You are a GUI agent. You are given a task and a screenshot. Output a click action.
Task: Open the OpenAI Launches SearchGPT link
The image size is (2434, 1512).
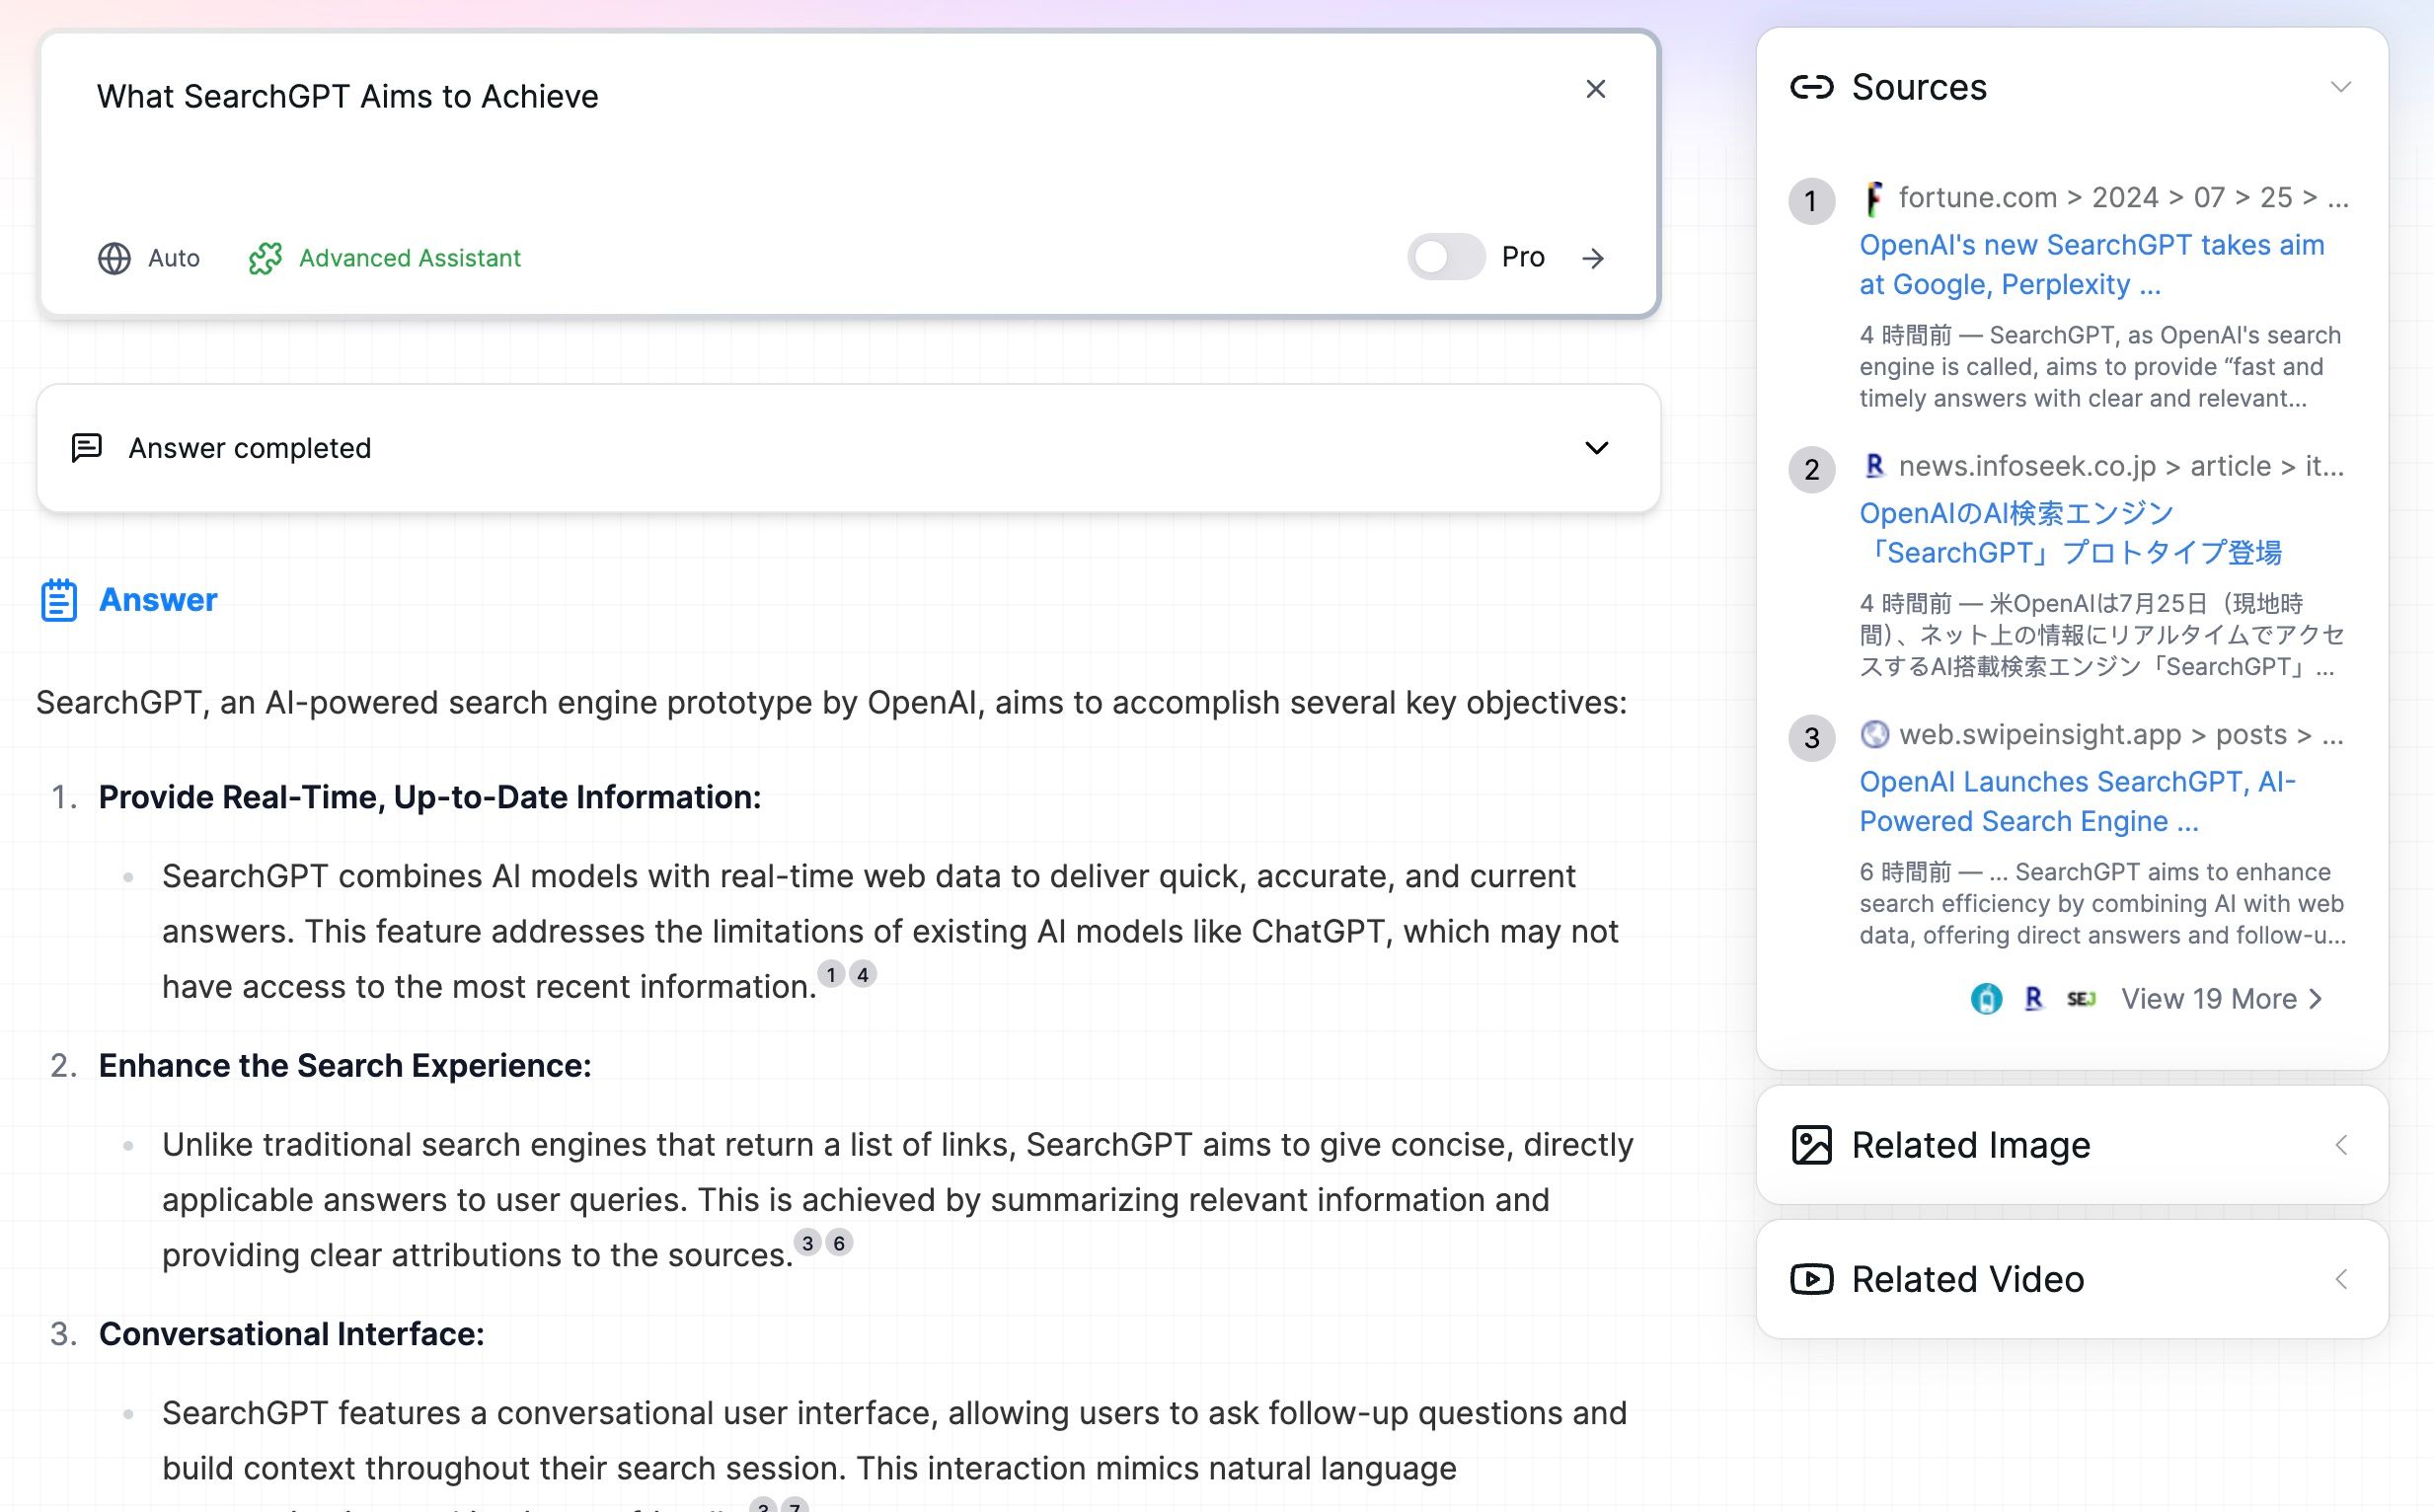point(2077,801)
